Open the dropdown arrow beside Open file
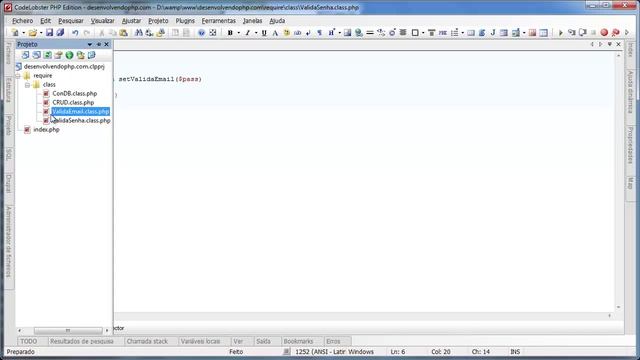The width and height of the screenshot is (640, 360). (x=41, y=33)
